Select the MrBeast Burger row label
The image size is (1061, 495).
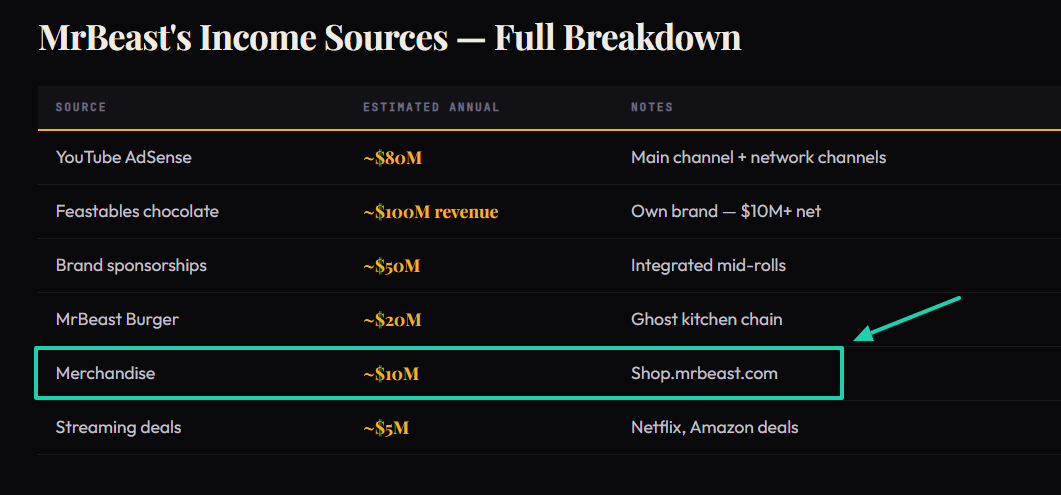point(117,319)
